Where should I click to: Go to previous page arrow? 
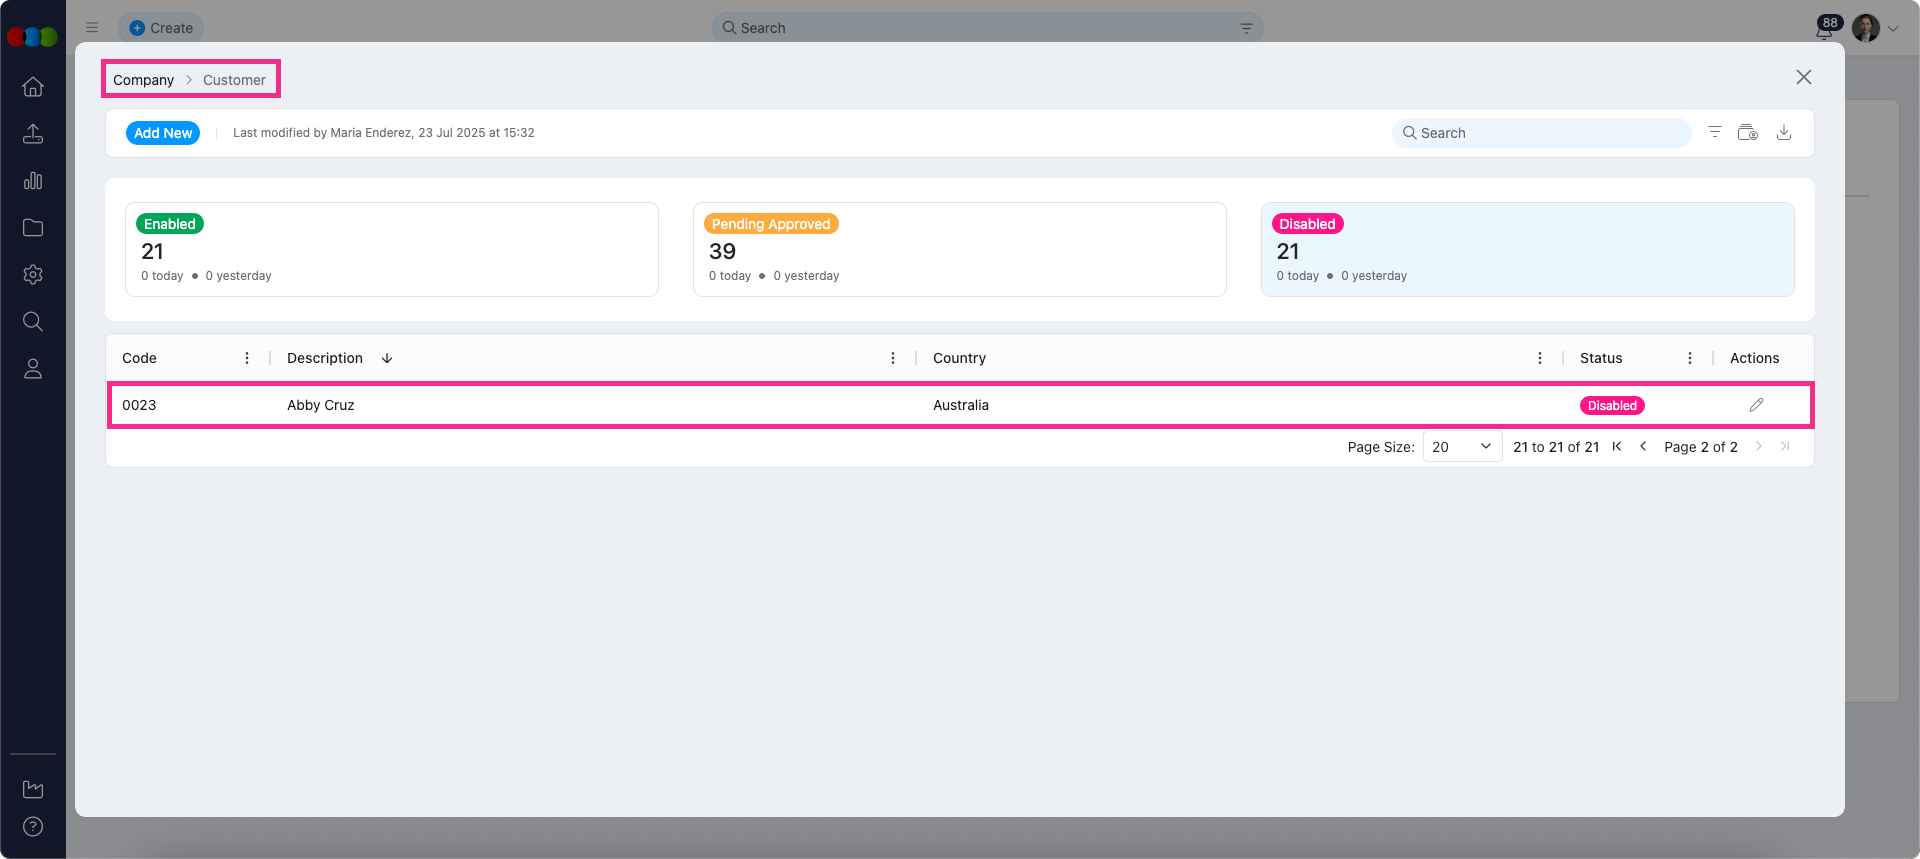tap(1643, 447)
